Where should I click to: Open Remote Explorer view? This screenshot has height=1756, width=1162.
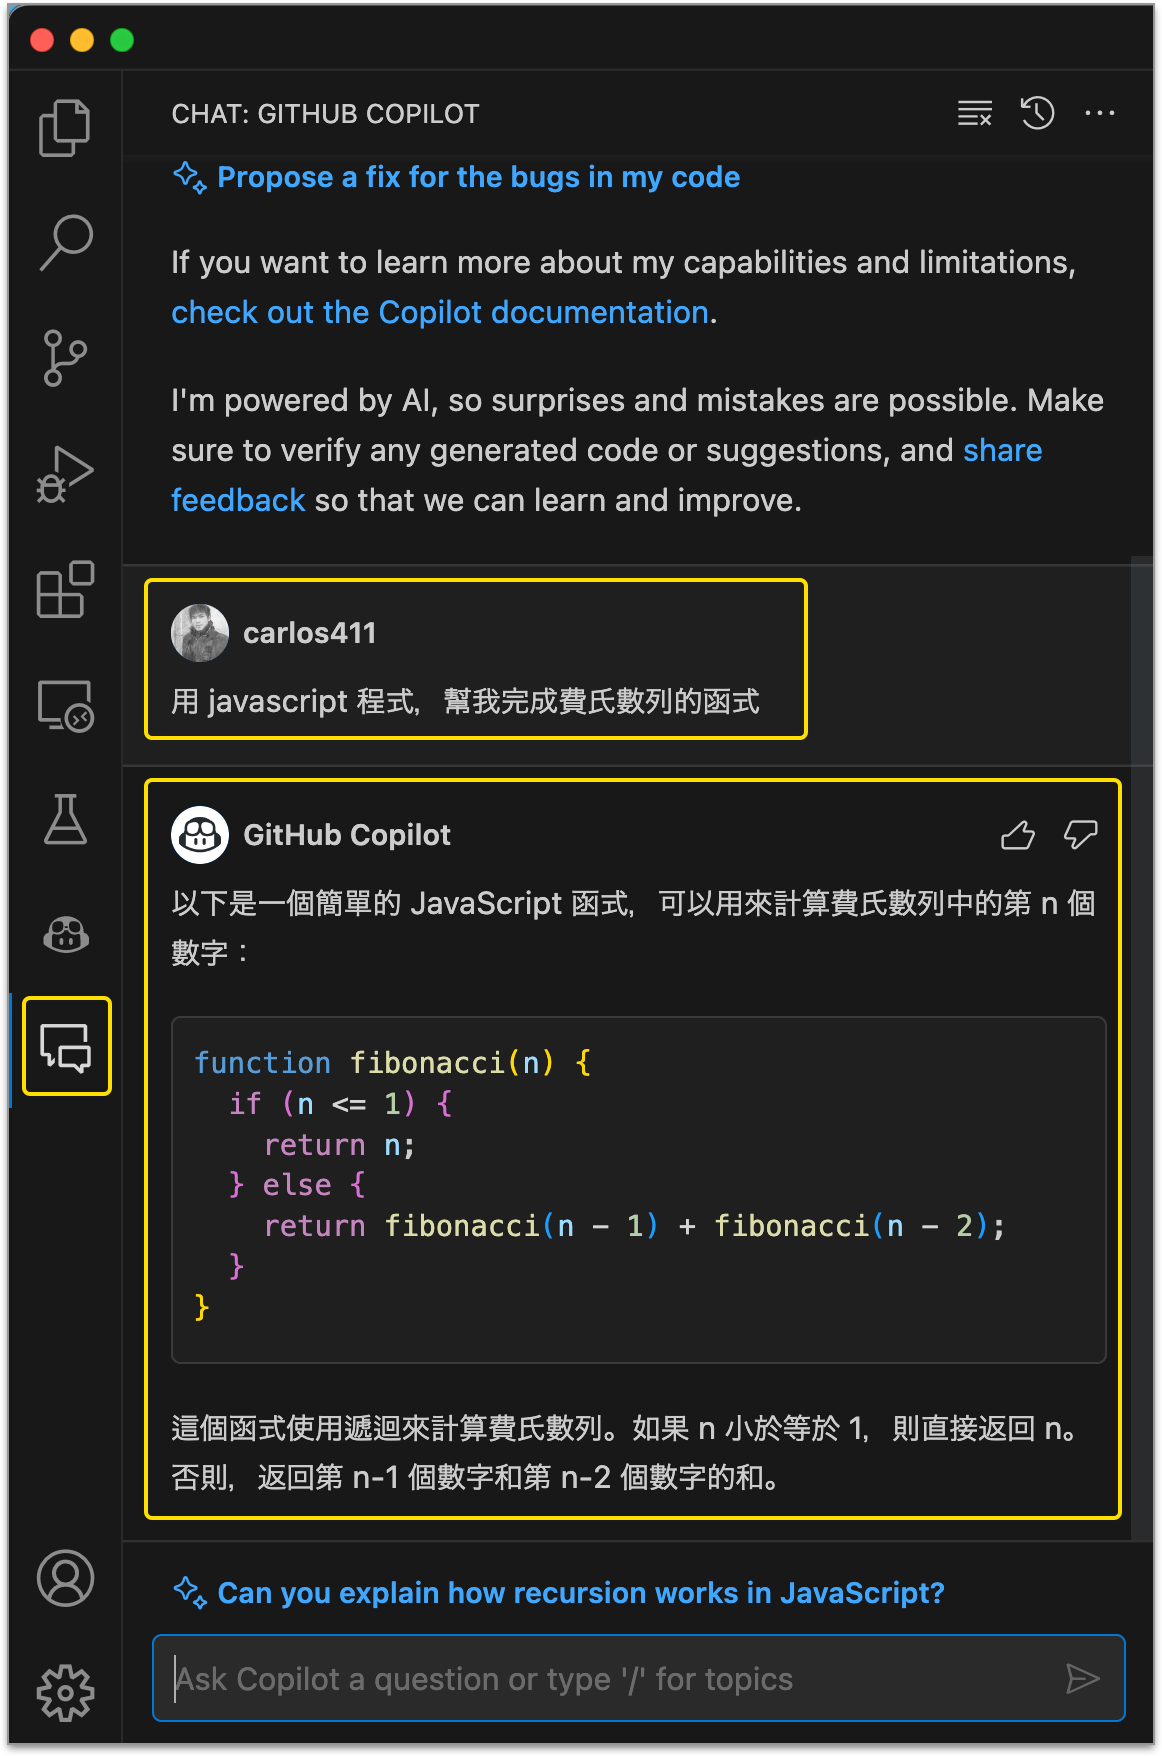(65, 706)
